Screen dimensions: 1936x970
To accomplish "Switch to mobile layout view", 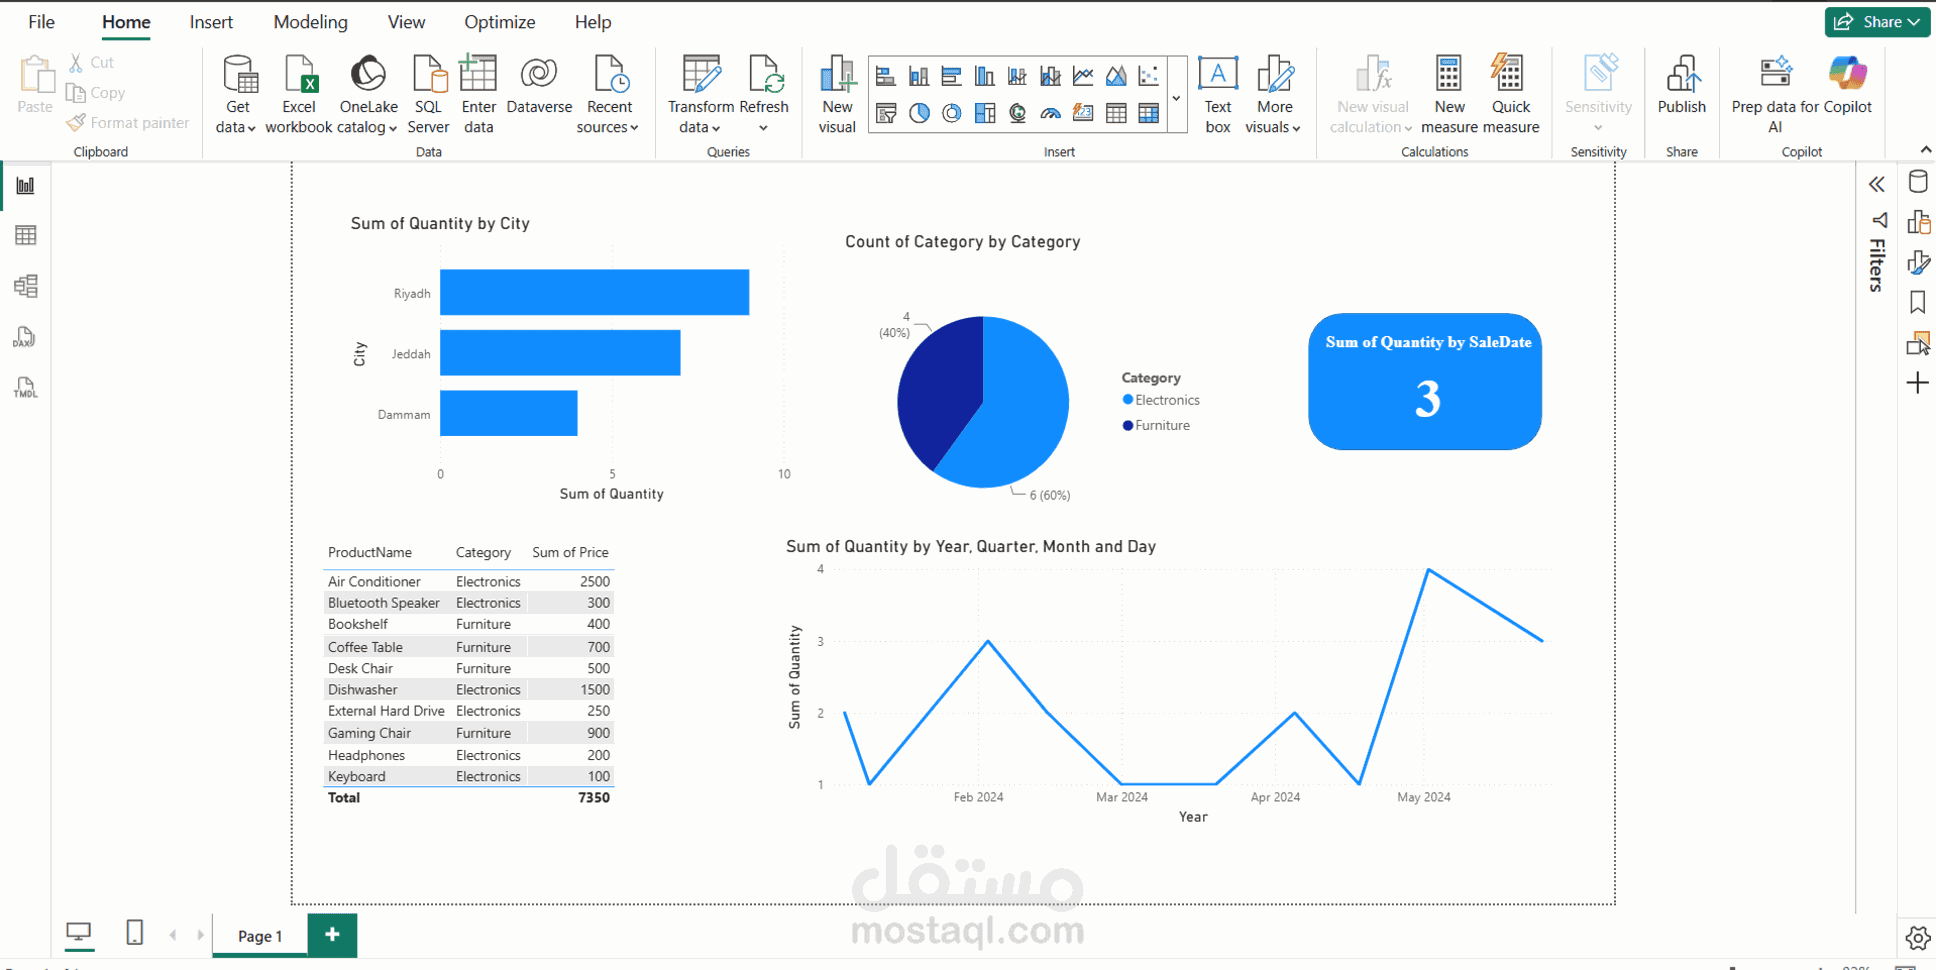I will [x=135, y=933].
